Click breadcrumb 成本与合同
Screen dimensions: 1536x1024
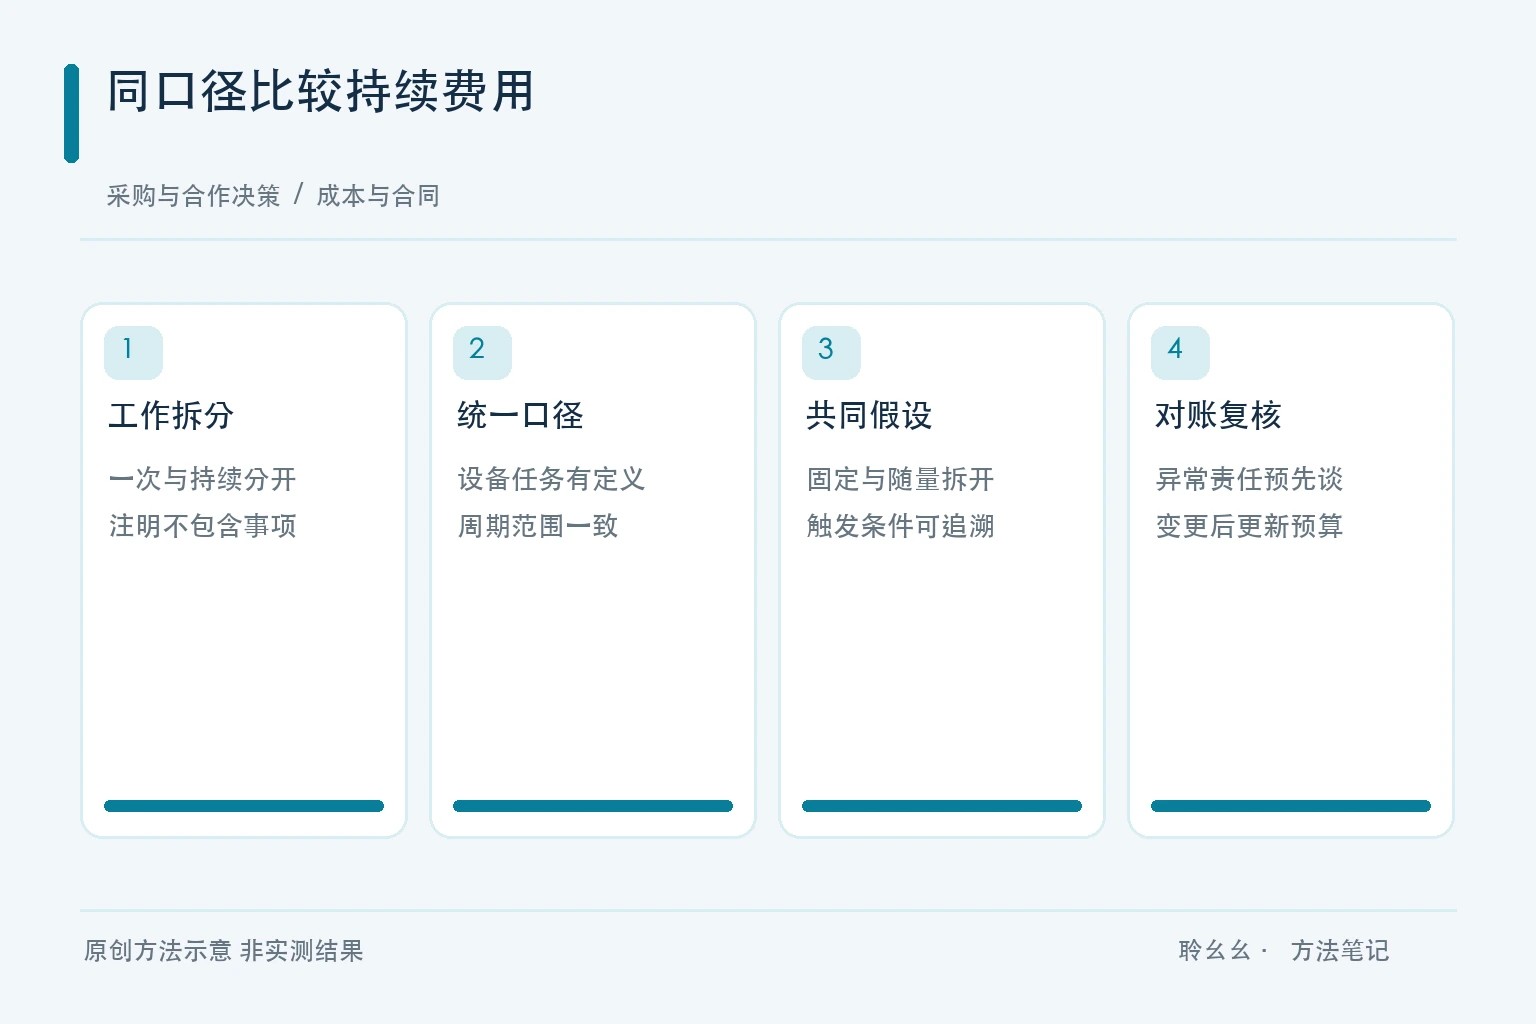(378, 196)
